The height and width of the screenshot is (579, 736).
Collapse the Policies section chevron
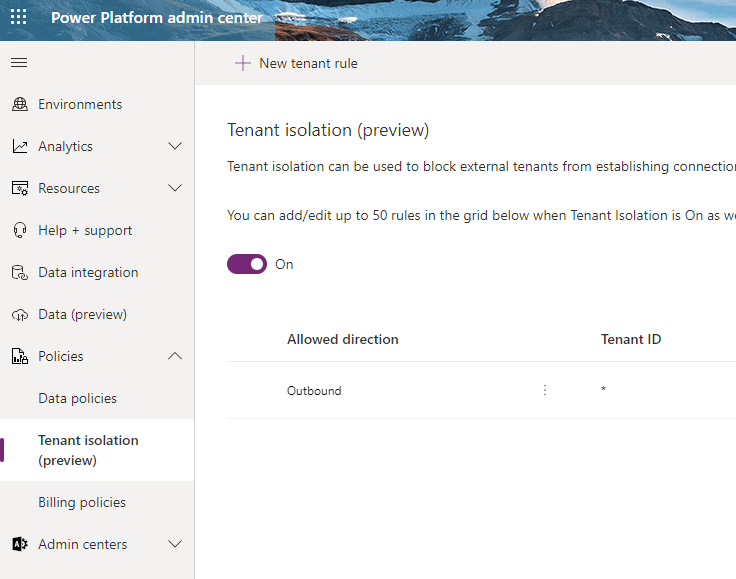[x=175, y=357]
